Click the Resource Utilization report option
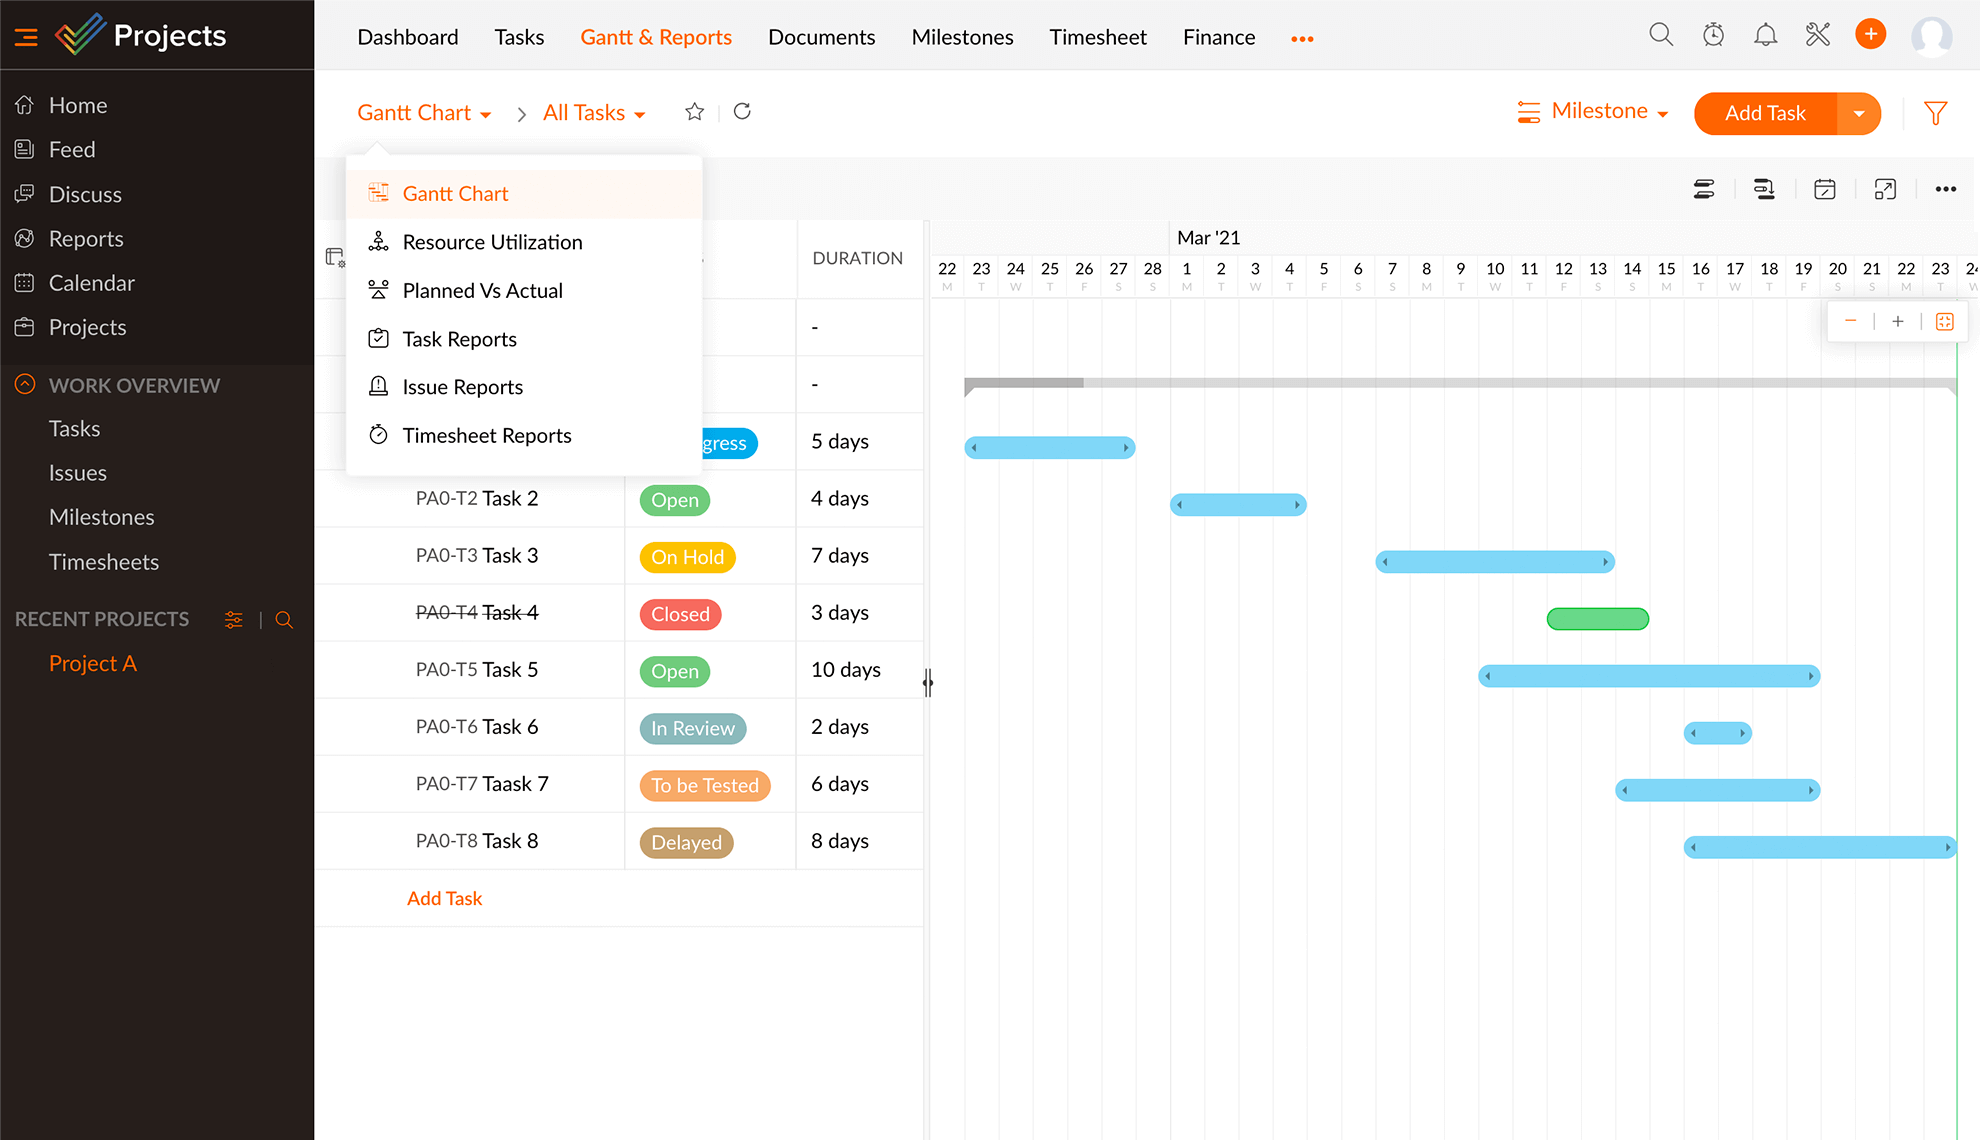1980x1140 pixels. (x=492, y=242)
